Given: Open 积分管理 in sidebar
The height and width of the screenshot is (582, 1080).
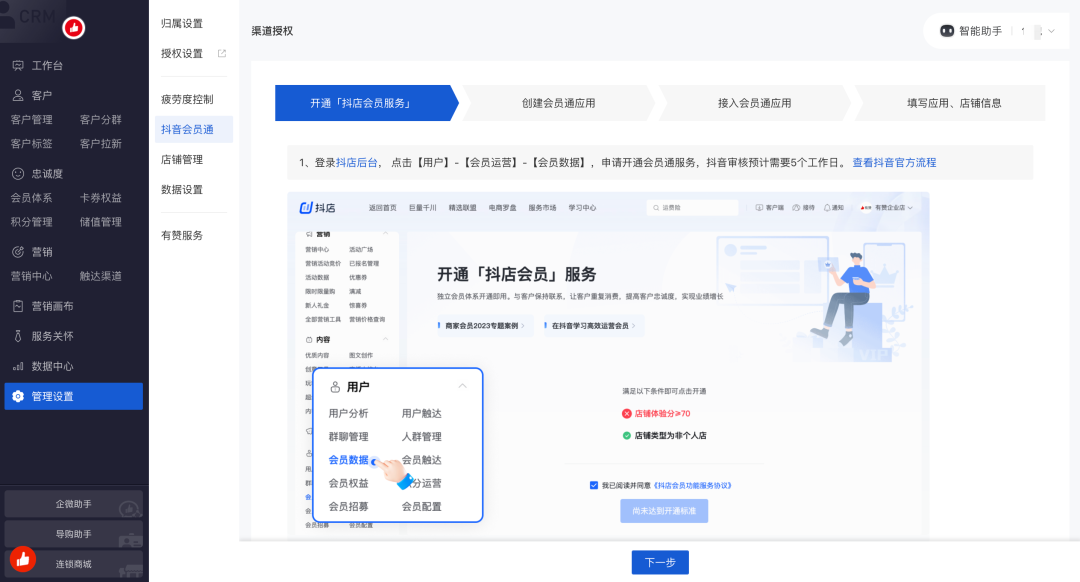Looking at the screenshot, I should [x=32, y=222].
